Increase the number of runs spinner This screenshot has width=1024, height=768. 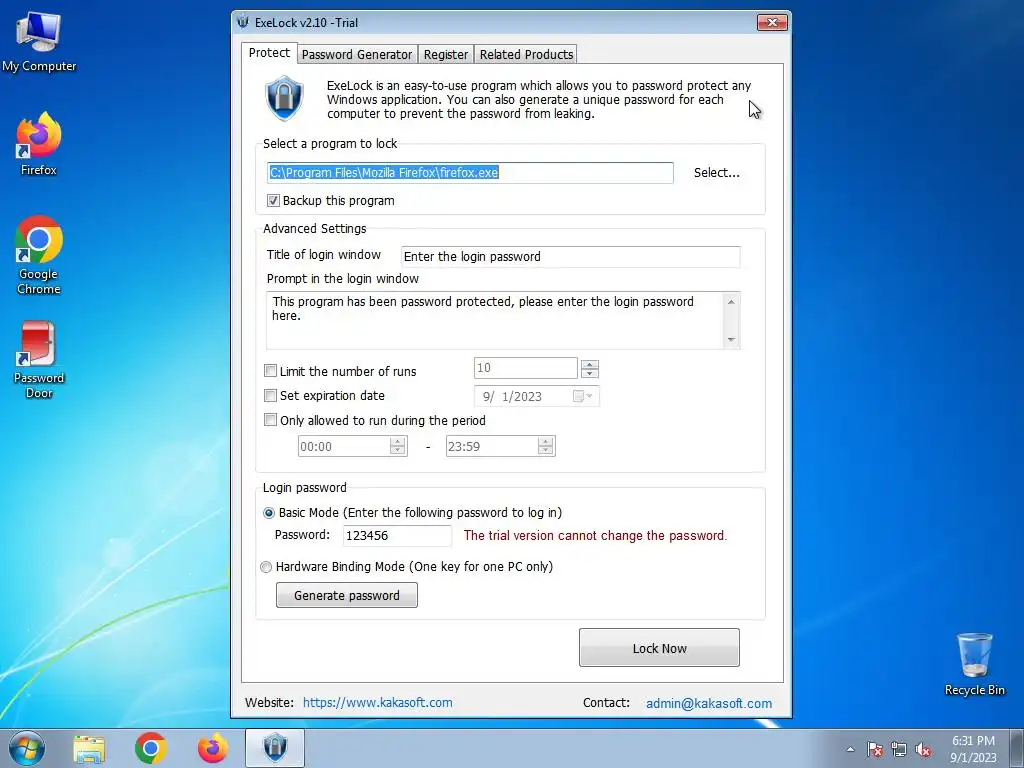[590, 364]
